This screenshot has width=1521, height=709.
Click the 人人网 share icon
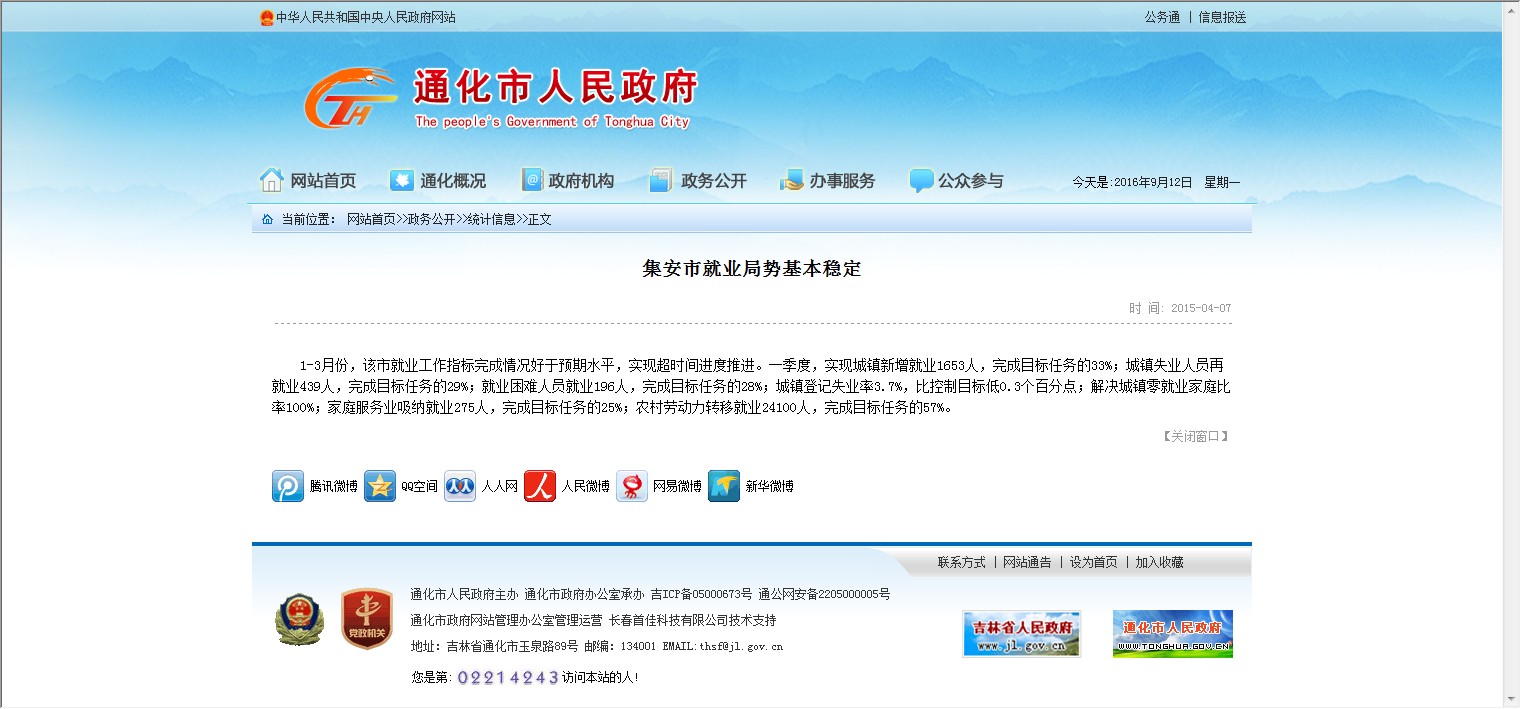coord(460,486)
